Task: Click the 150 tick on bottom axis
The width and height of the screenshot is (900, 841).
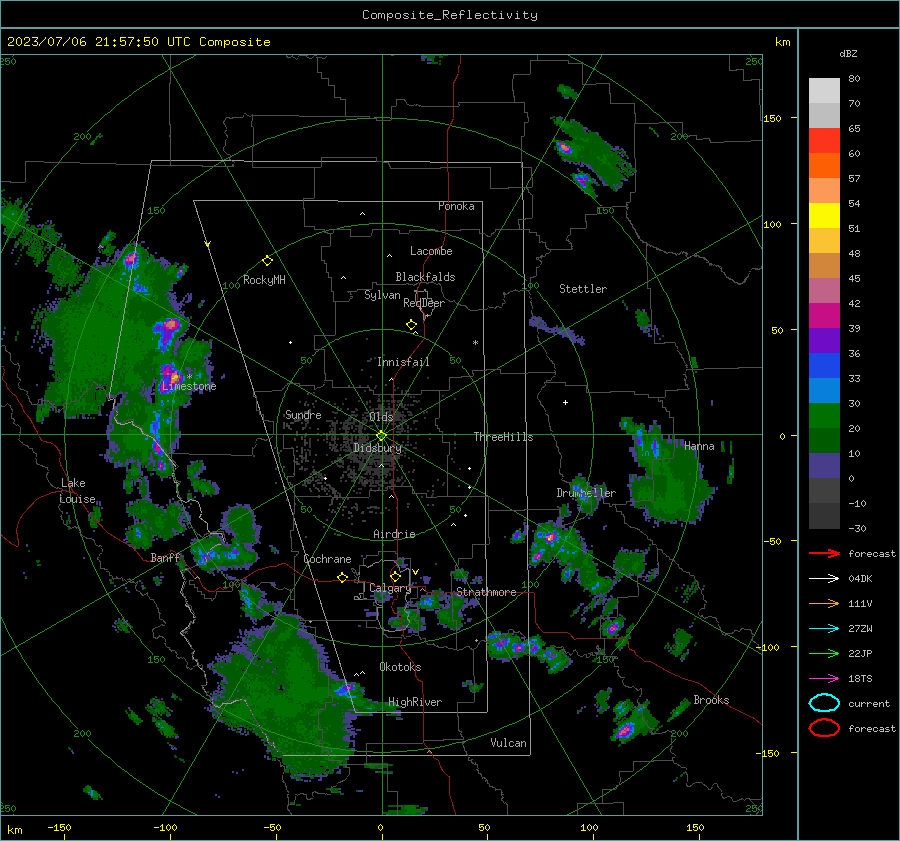Action: 695,827
